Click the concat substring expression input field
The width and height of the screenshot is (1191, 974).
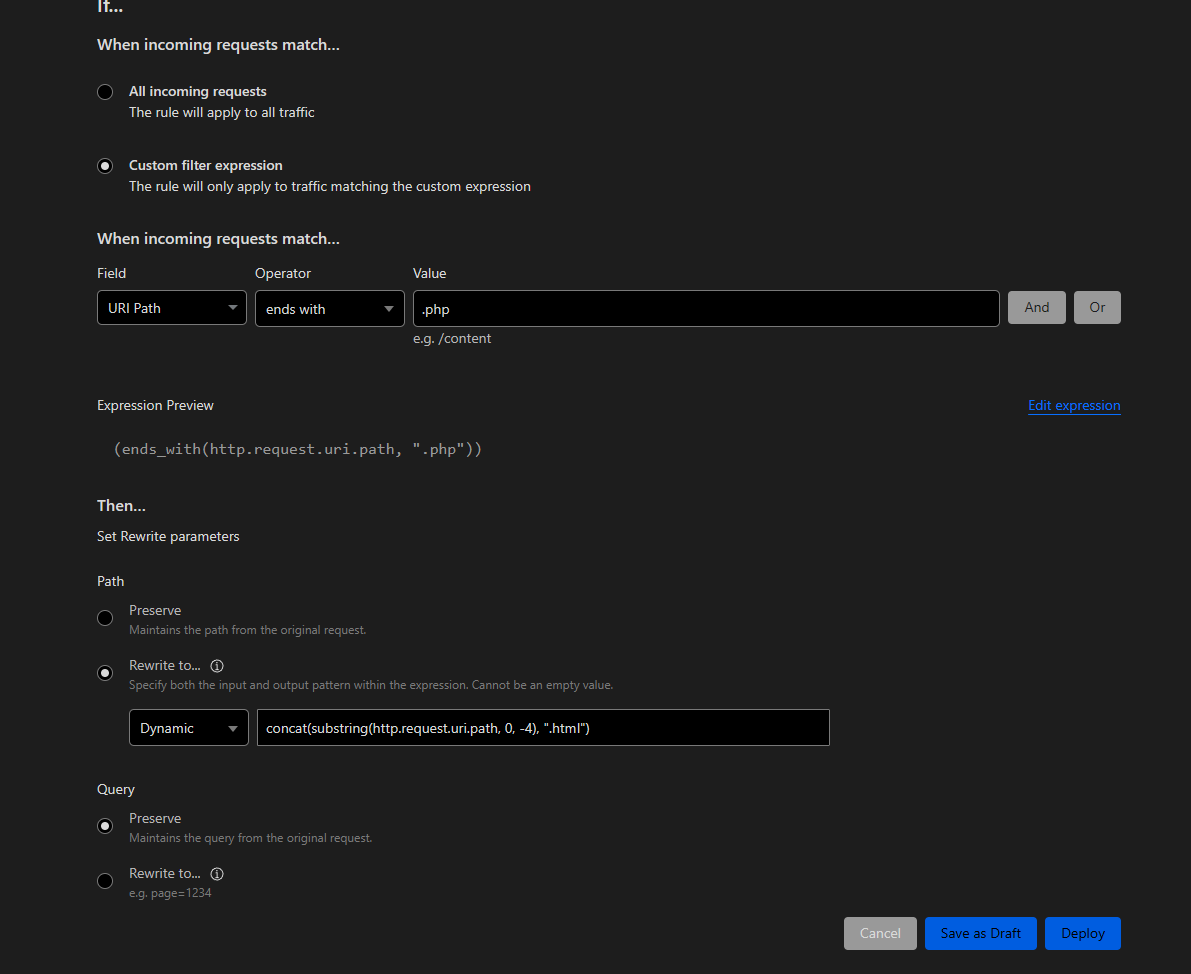543,727
